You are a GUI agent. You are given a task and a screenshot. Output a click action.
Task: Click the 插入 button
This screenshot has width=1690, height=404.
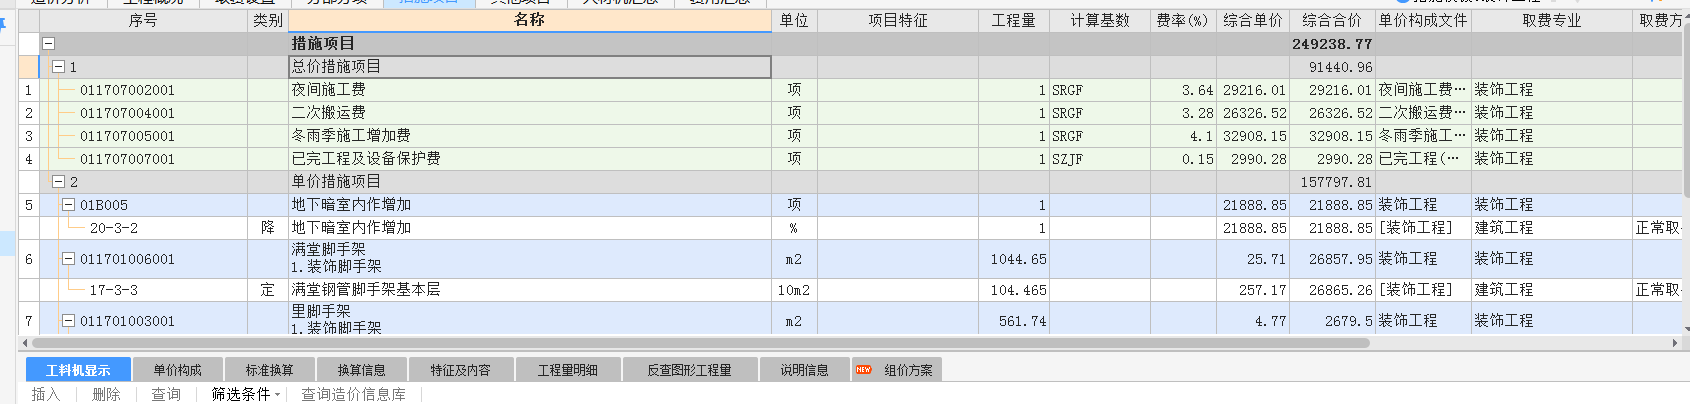coord(46,394)
